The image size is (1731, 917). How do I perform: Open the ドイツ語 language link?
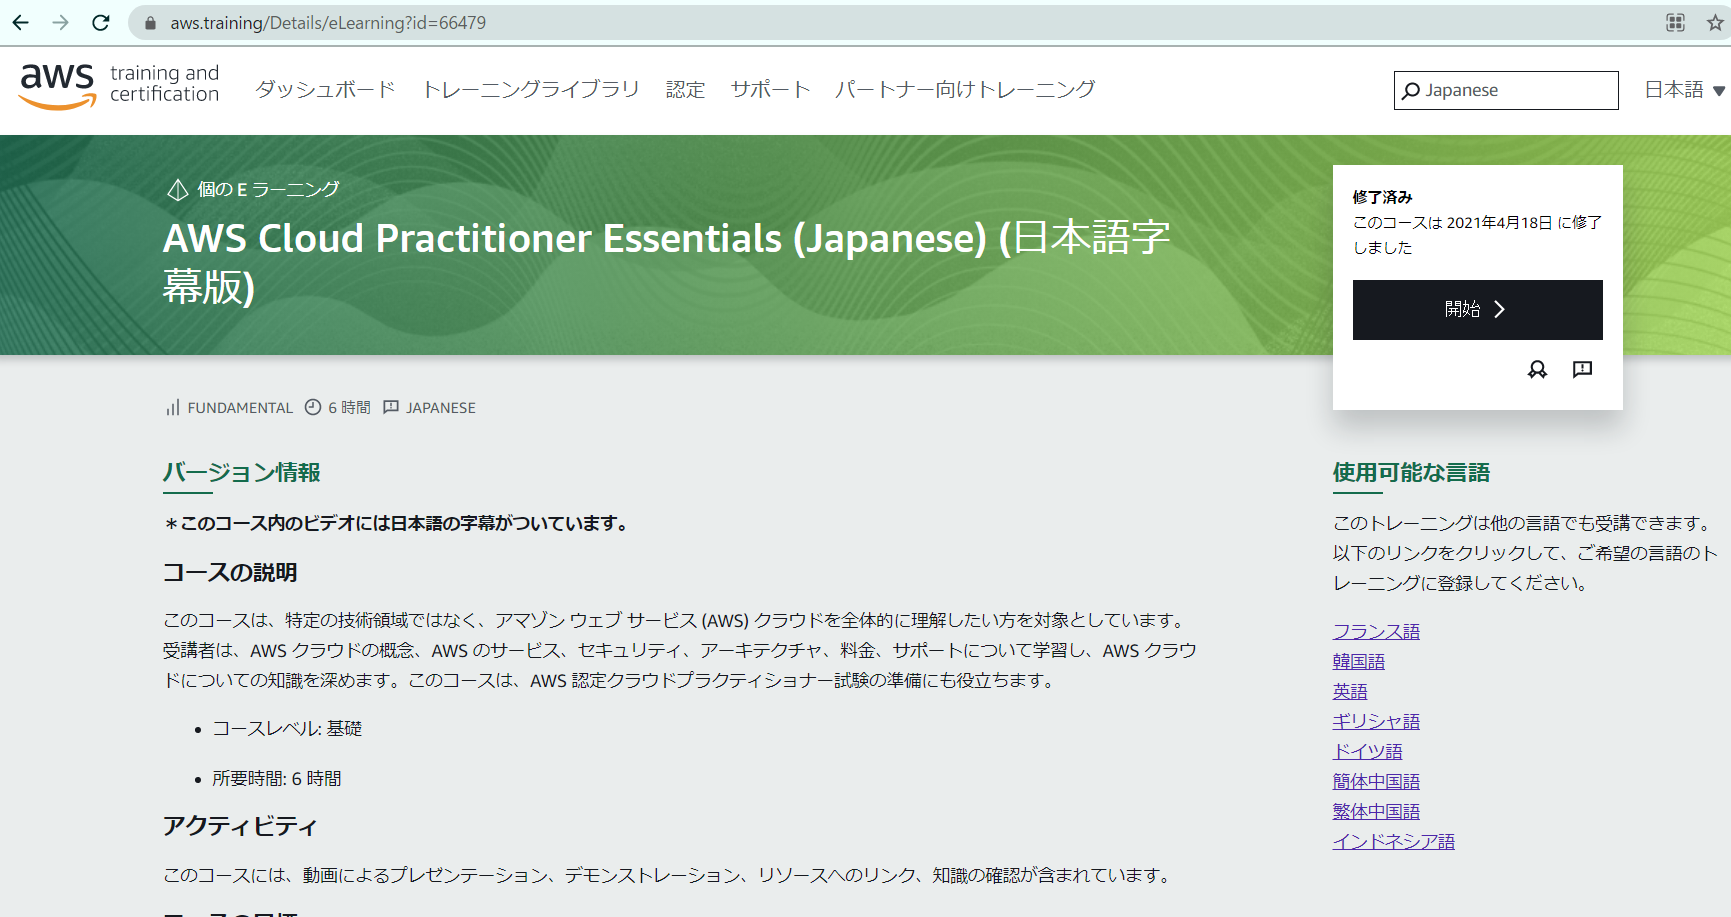pyautogui.click(x=1368, y=752)
